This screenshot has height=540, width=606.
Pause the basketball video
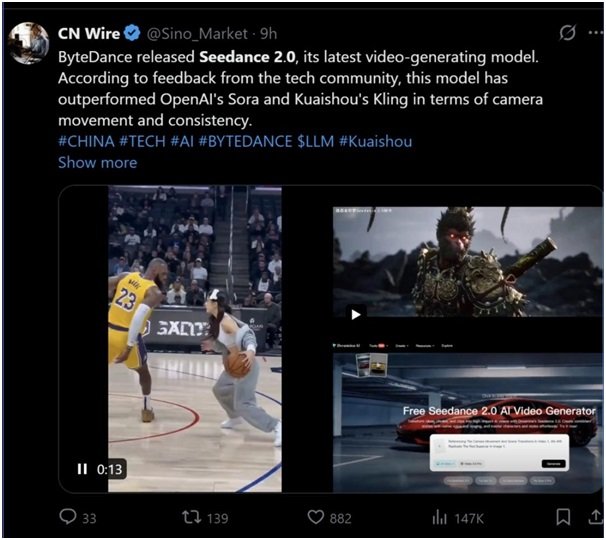[82, 469]
